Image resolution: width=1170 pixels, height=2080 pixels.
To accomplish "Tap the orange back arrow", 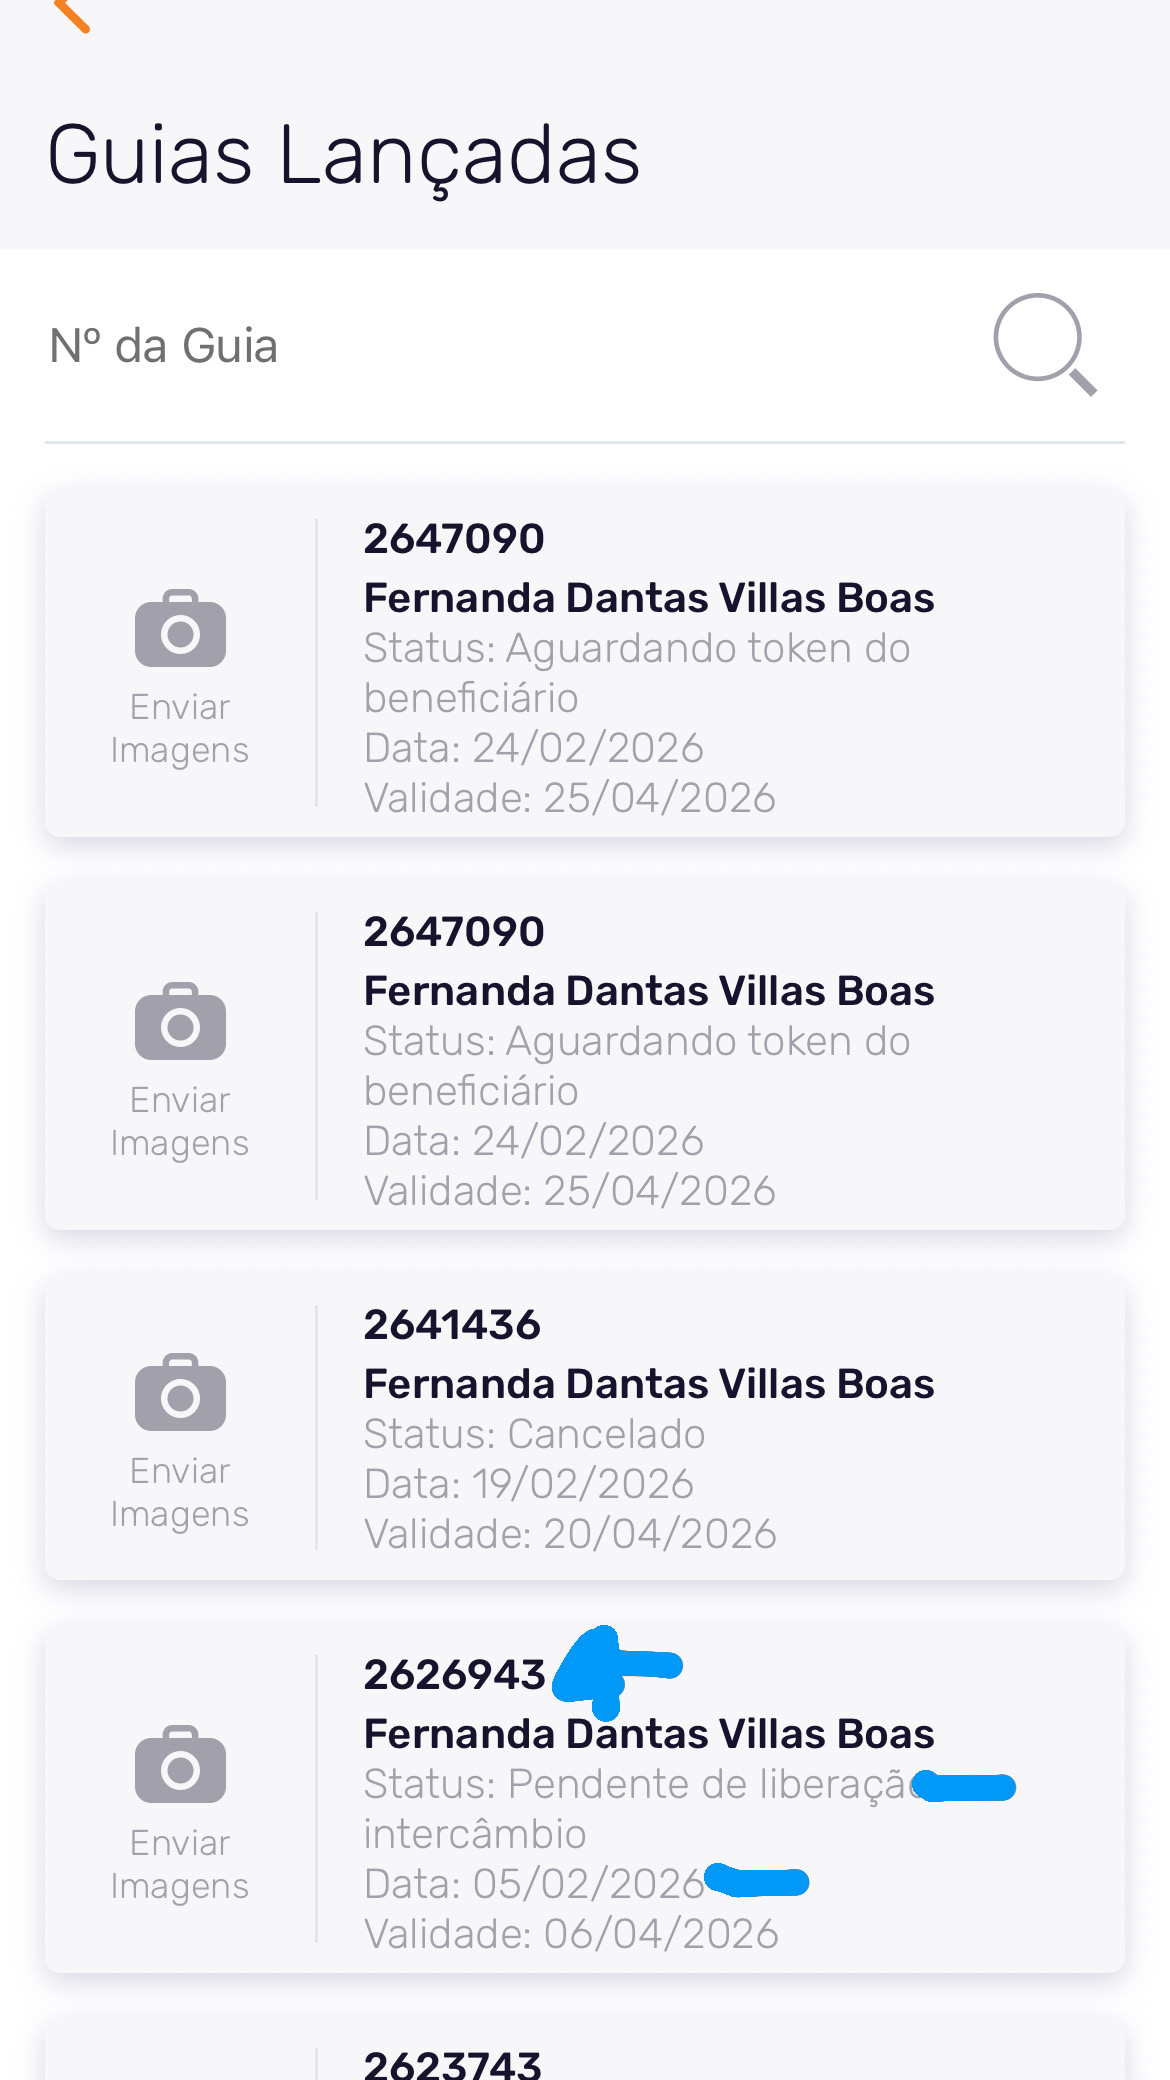I will point(72,14).
